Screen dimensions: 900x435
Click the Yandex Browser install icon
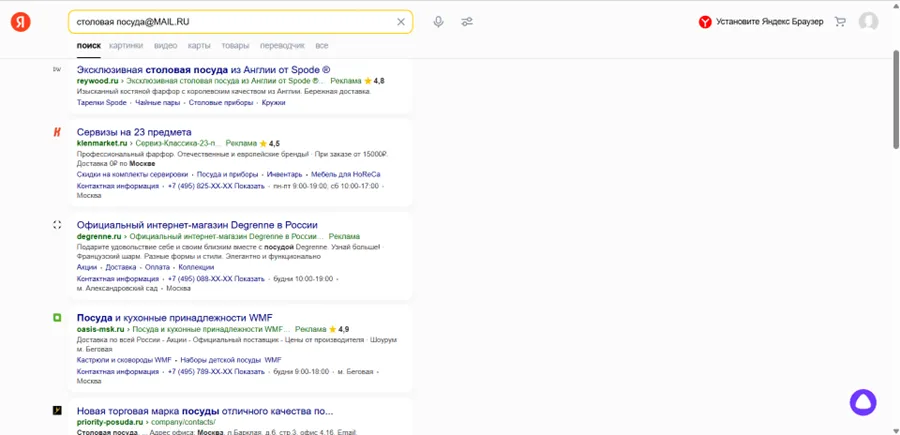[x=705, y=22]
